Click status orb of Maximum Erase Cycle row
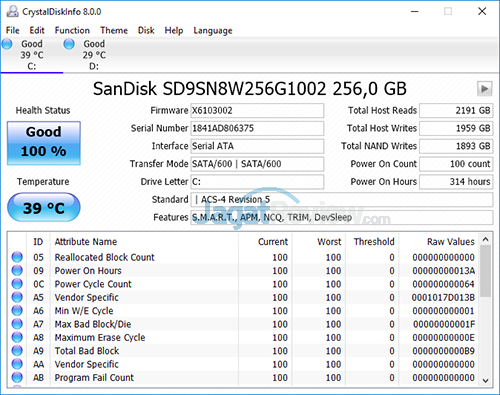 (17, 337)
